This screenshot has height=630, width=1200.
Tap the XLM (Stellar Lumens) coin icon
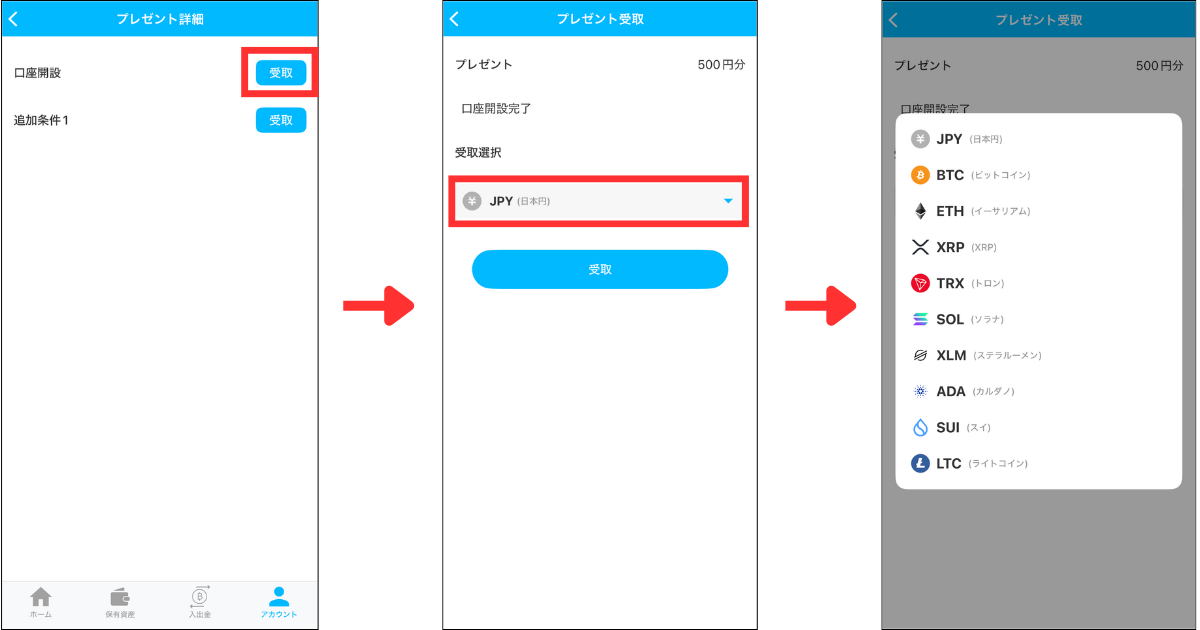(918, 355)
